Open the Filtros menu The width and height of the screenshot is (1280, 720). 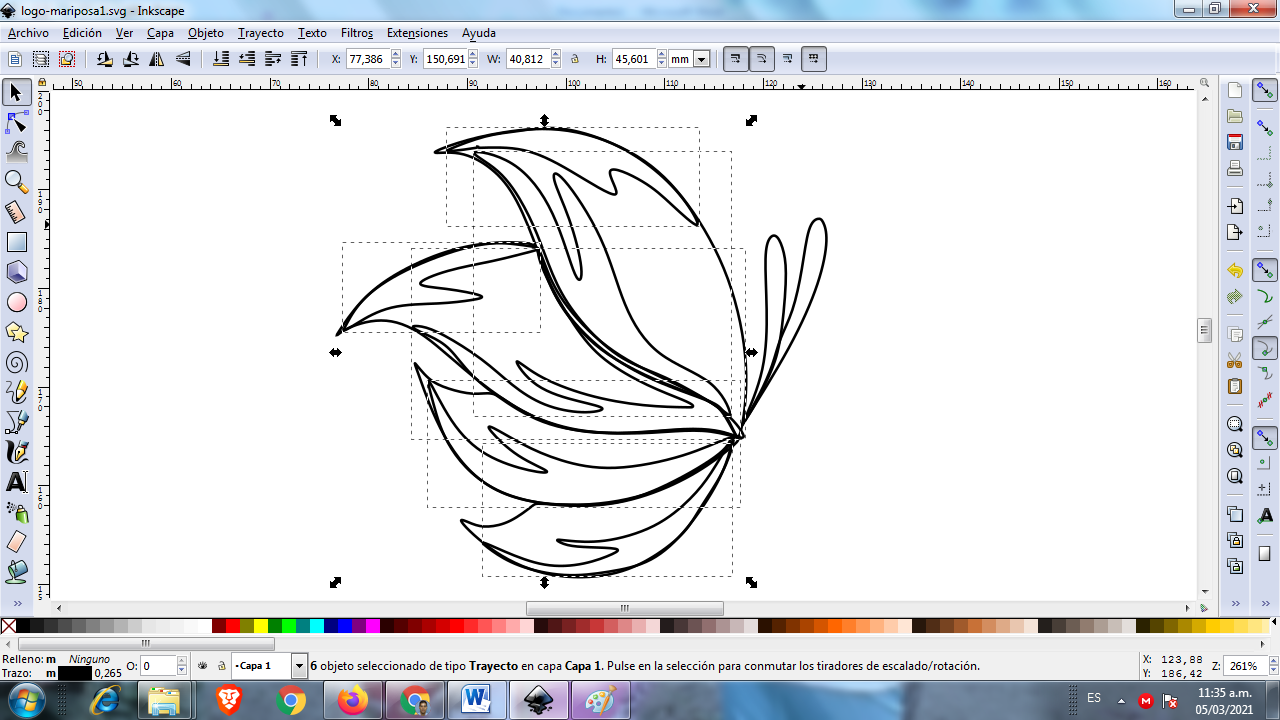[357, 33]
